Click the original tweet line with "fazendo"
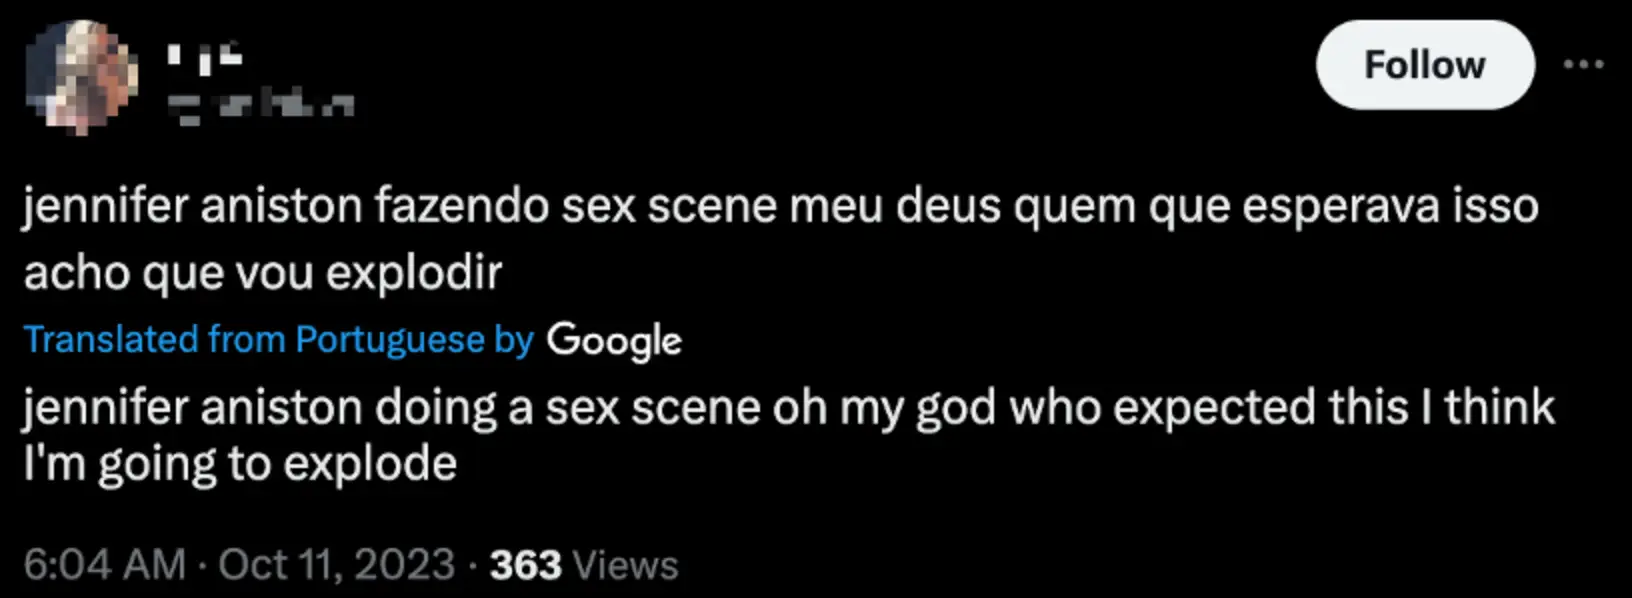Viewport: 1632px width, 598px height. pyautogui.click(x=780, y=207)
